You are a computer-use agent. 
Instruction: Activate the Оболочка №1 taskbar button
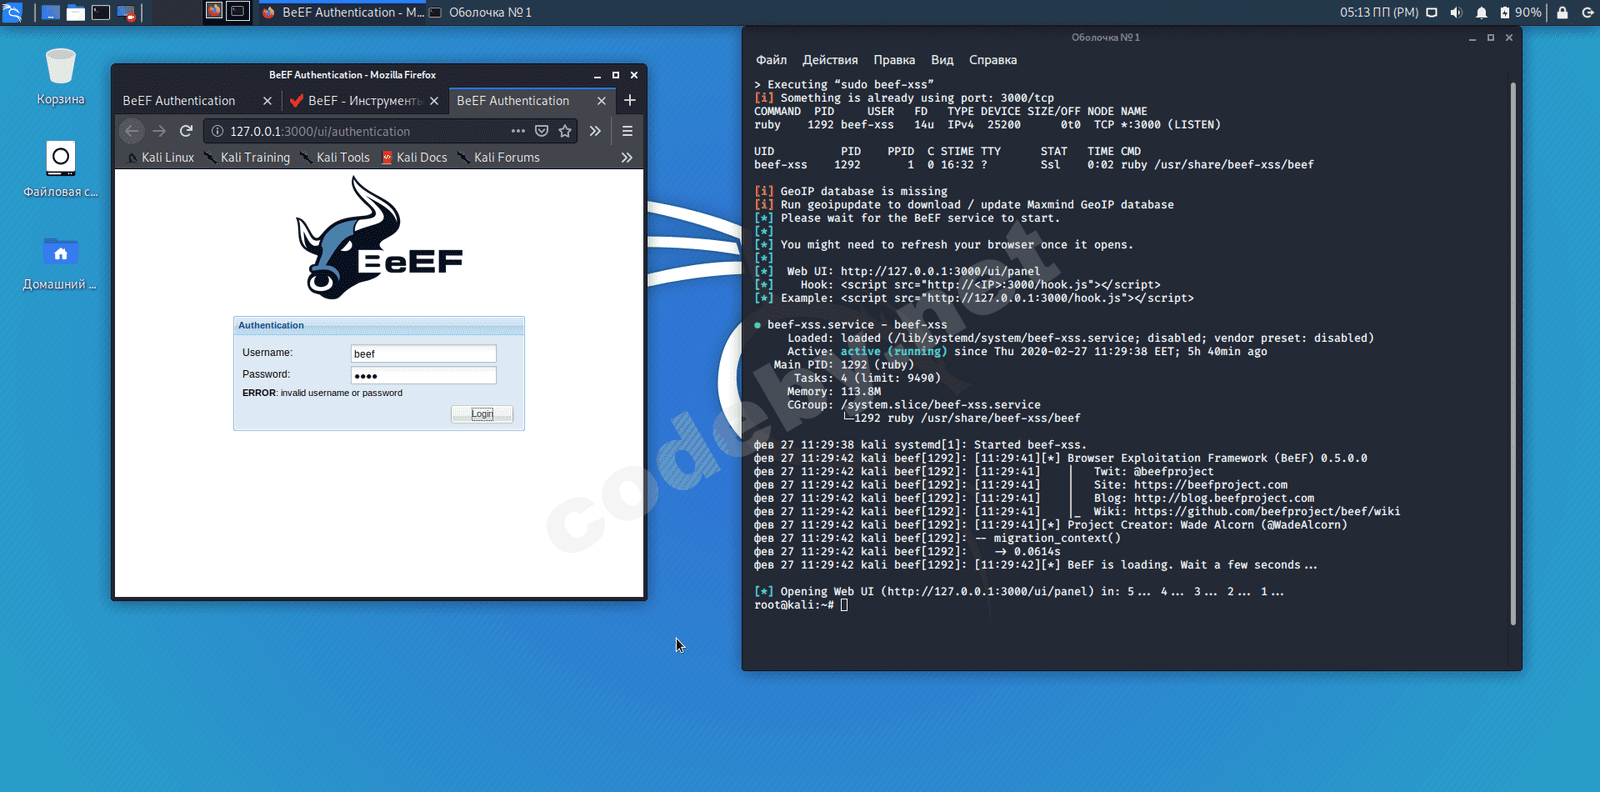480,12
